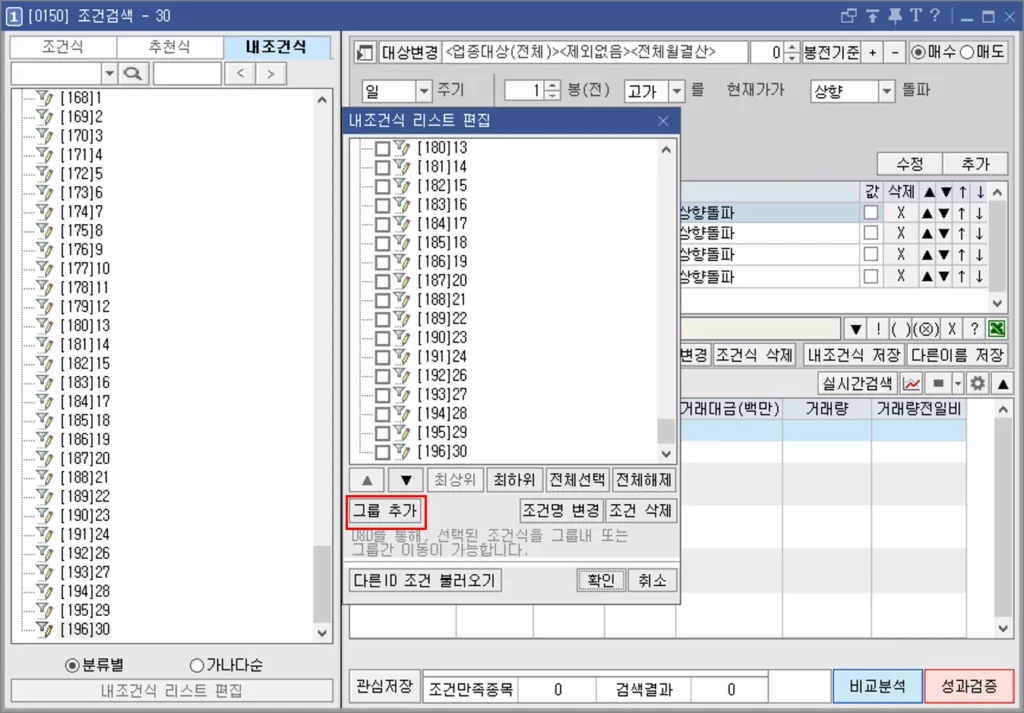The image size is (1024, 713).
Task: Open the formula bar dropdown arrow
Action: pos(856,328)
